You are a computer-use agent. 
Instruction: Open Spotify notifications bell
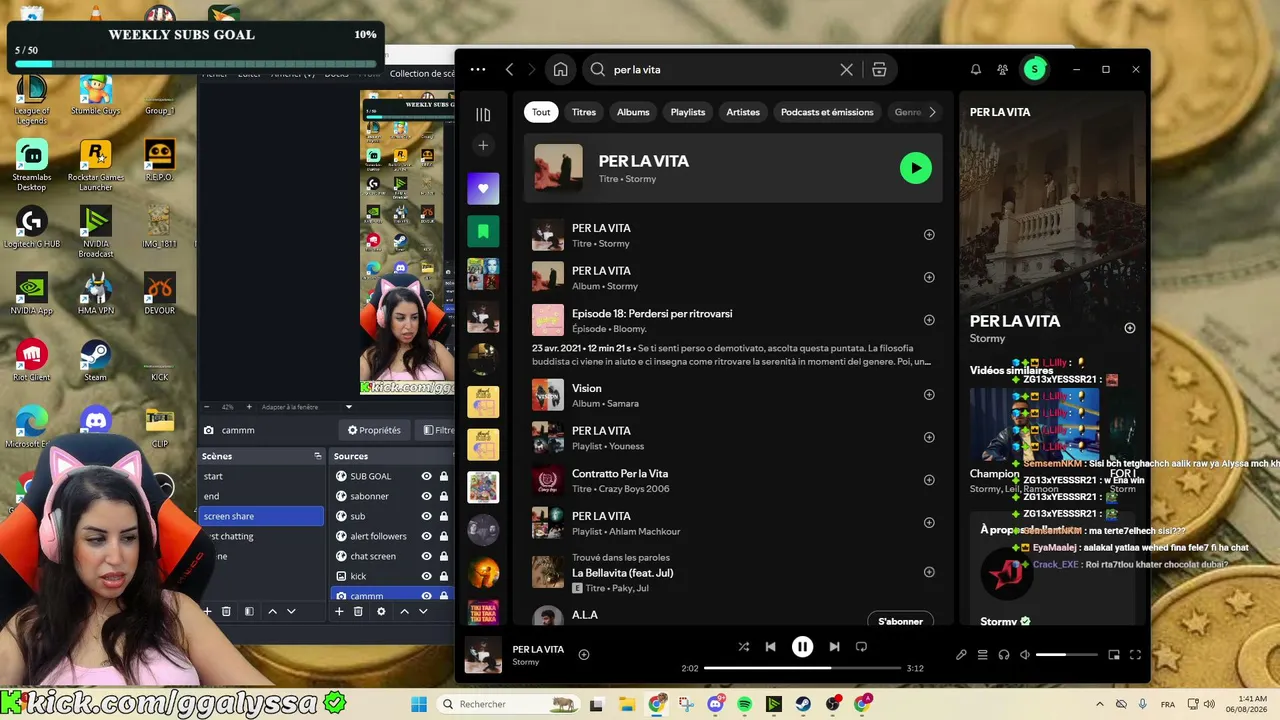(x=976, y=70)
